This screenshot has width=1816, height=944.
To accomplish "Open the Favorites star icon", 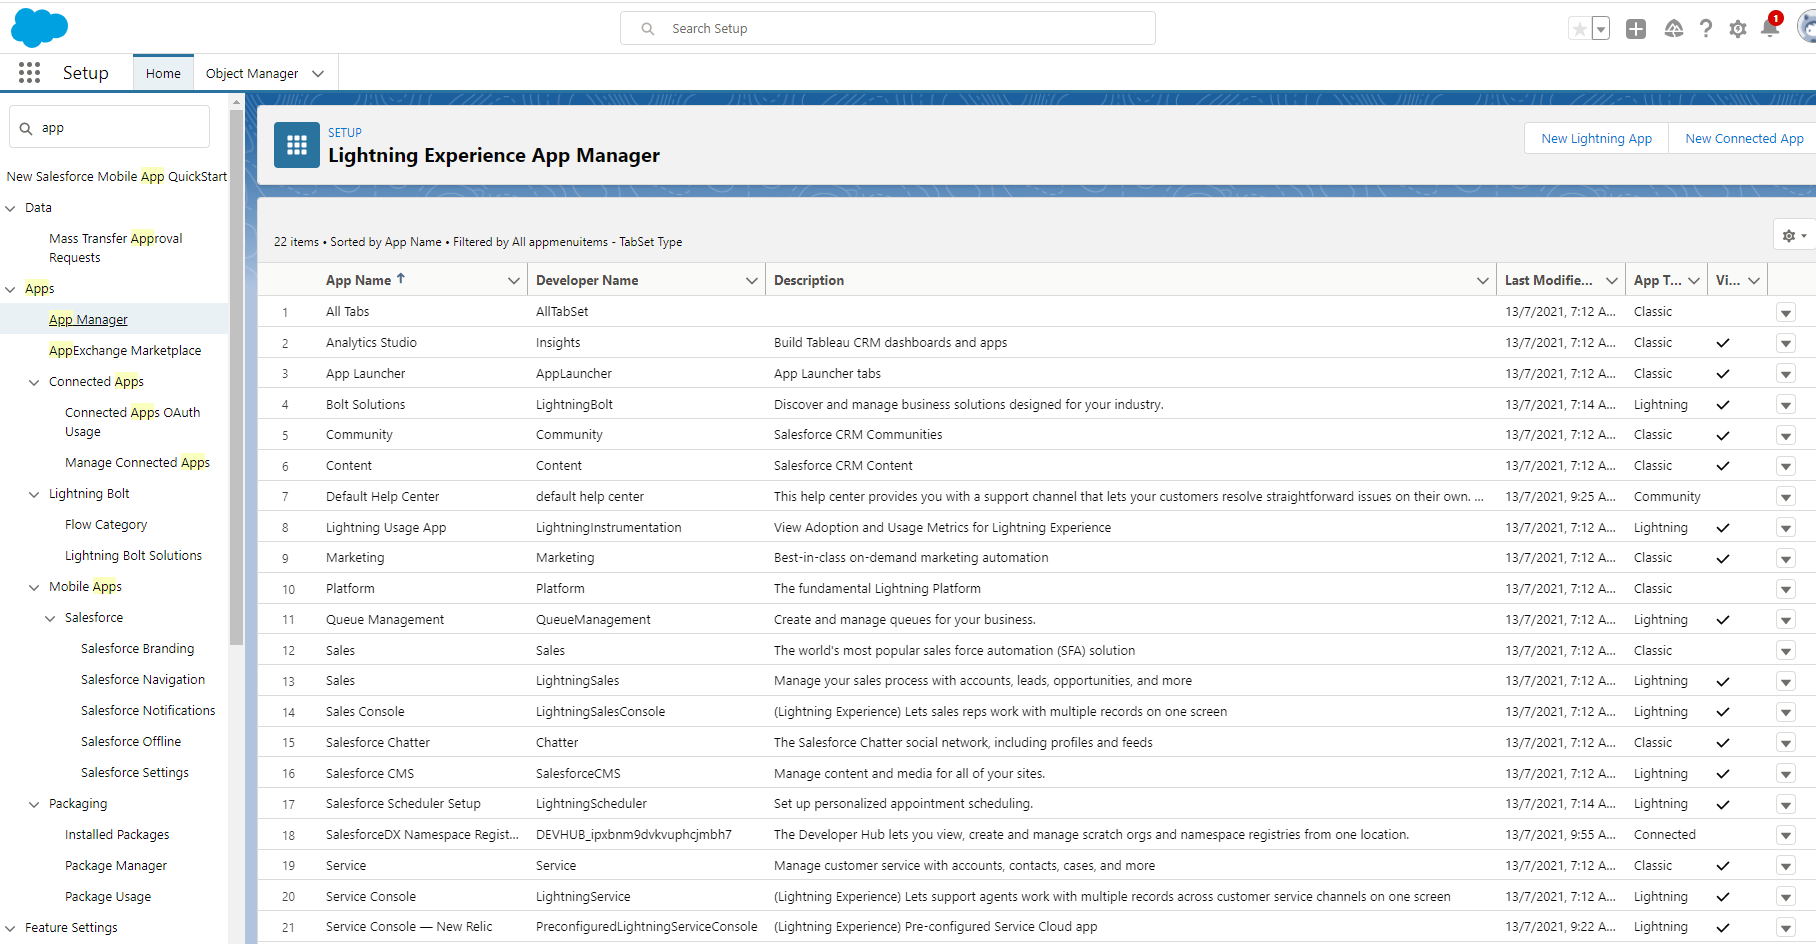I will click(x=1579, y=29).
